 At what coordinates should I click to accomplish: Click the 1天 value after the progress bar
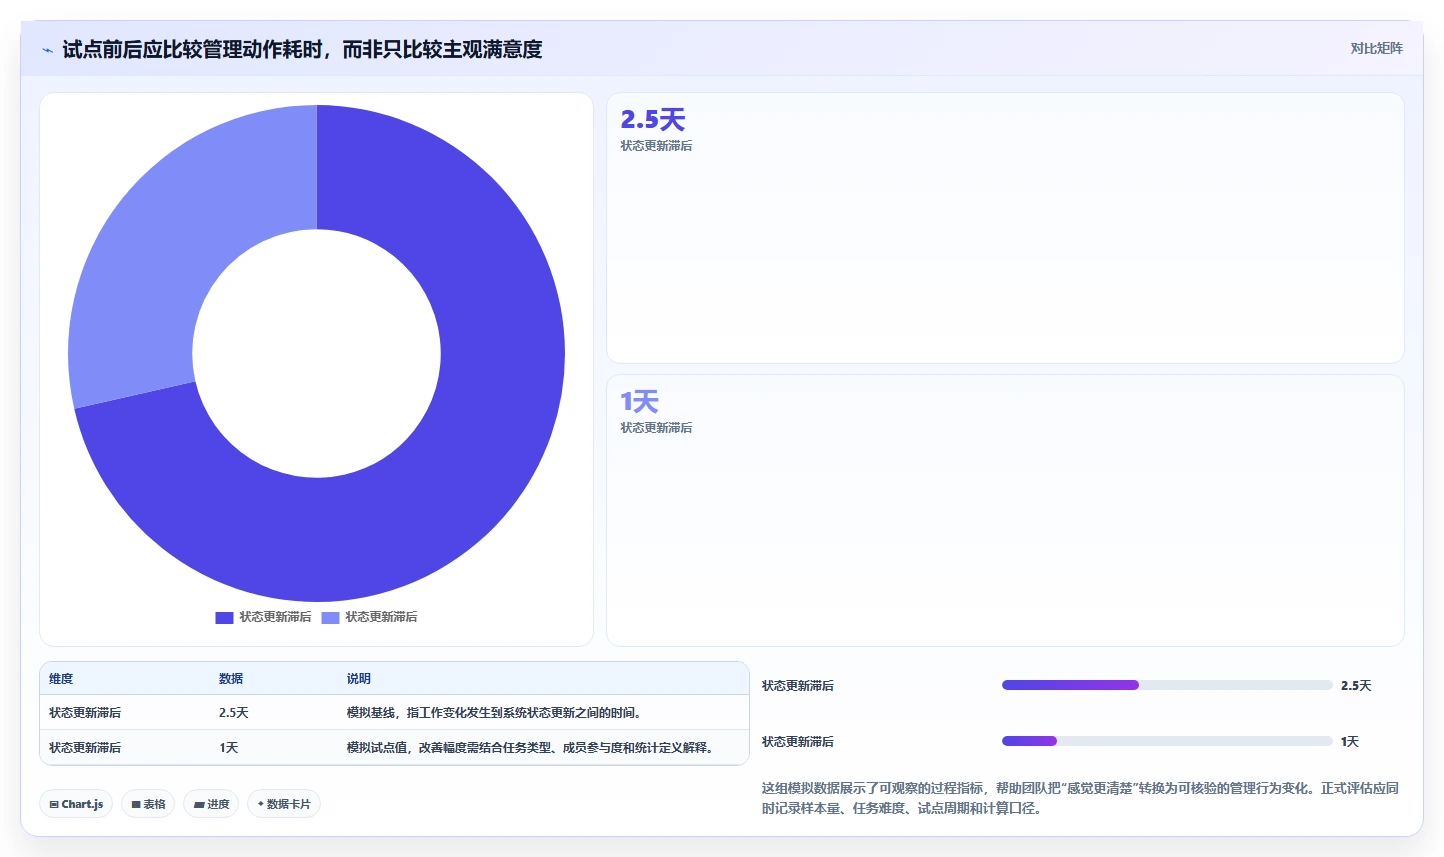pos(1350,741)
